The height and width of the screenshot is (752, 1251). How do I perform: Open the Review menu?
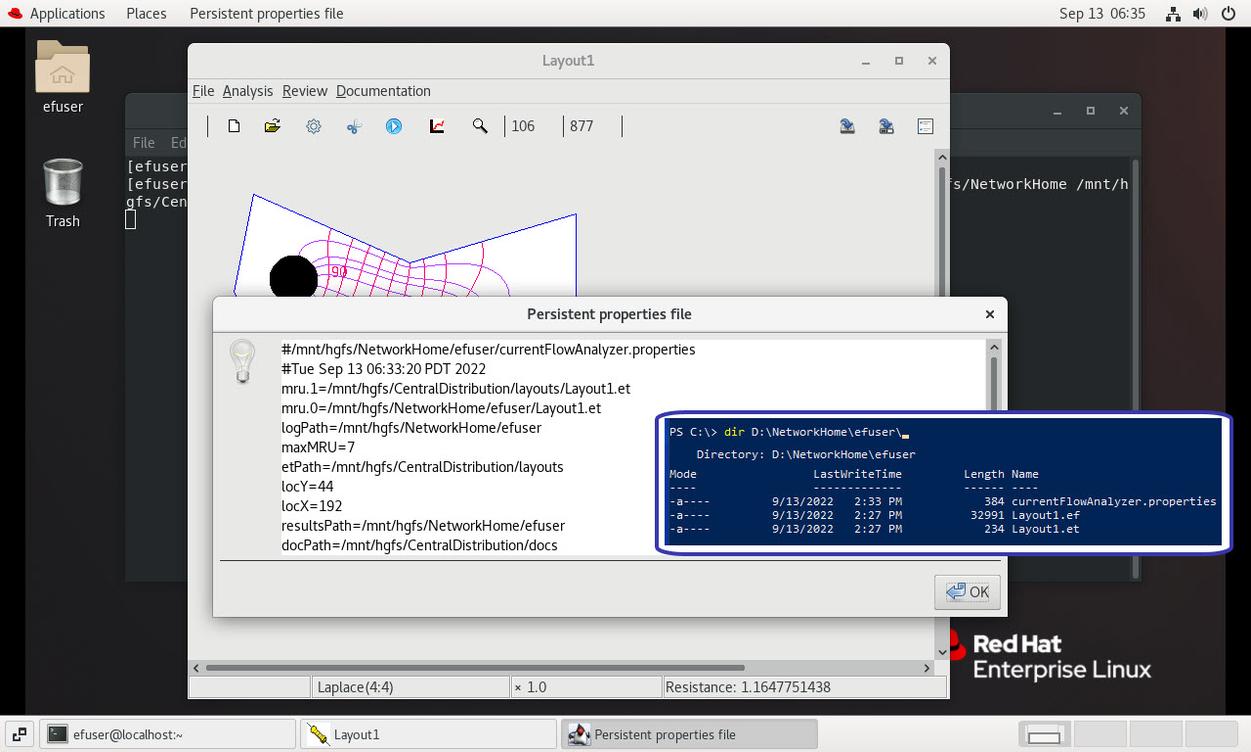(304, 91)
